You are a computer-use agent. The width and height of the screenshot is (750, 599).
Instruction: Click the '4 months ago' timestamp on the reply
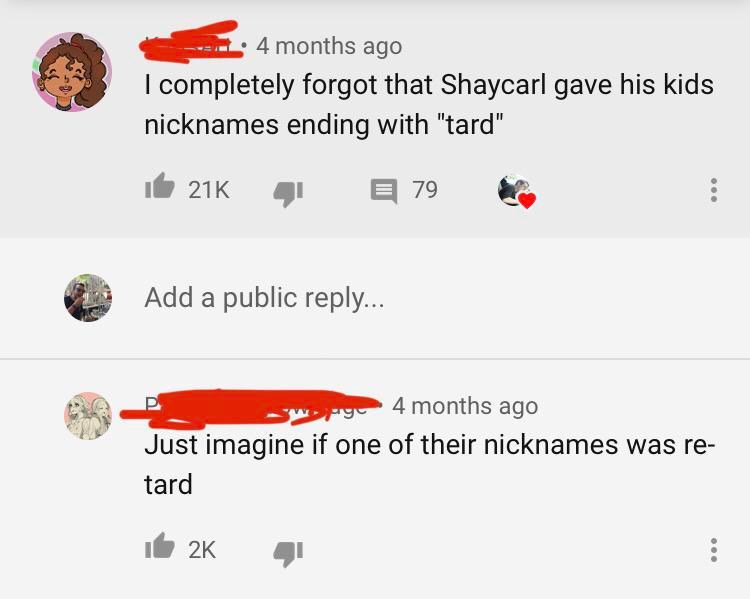465,406
